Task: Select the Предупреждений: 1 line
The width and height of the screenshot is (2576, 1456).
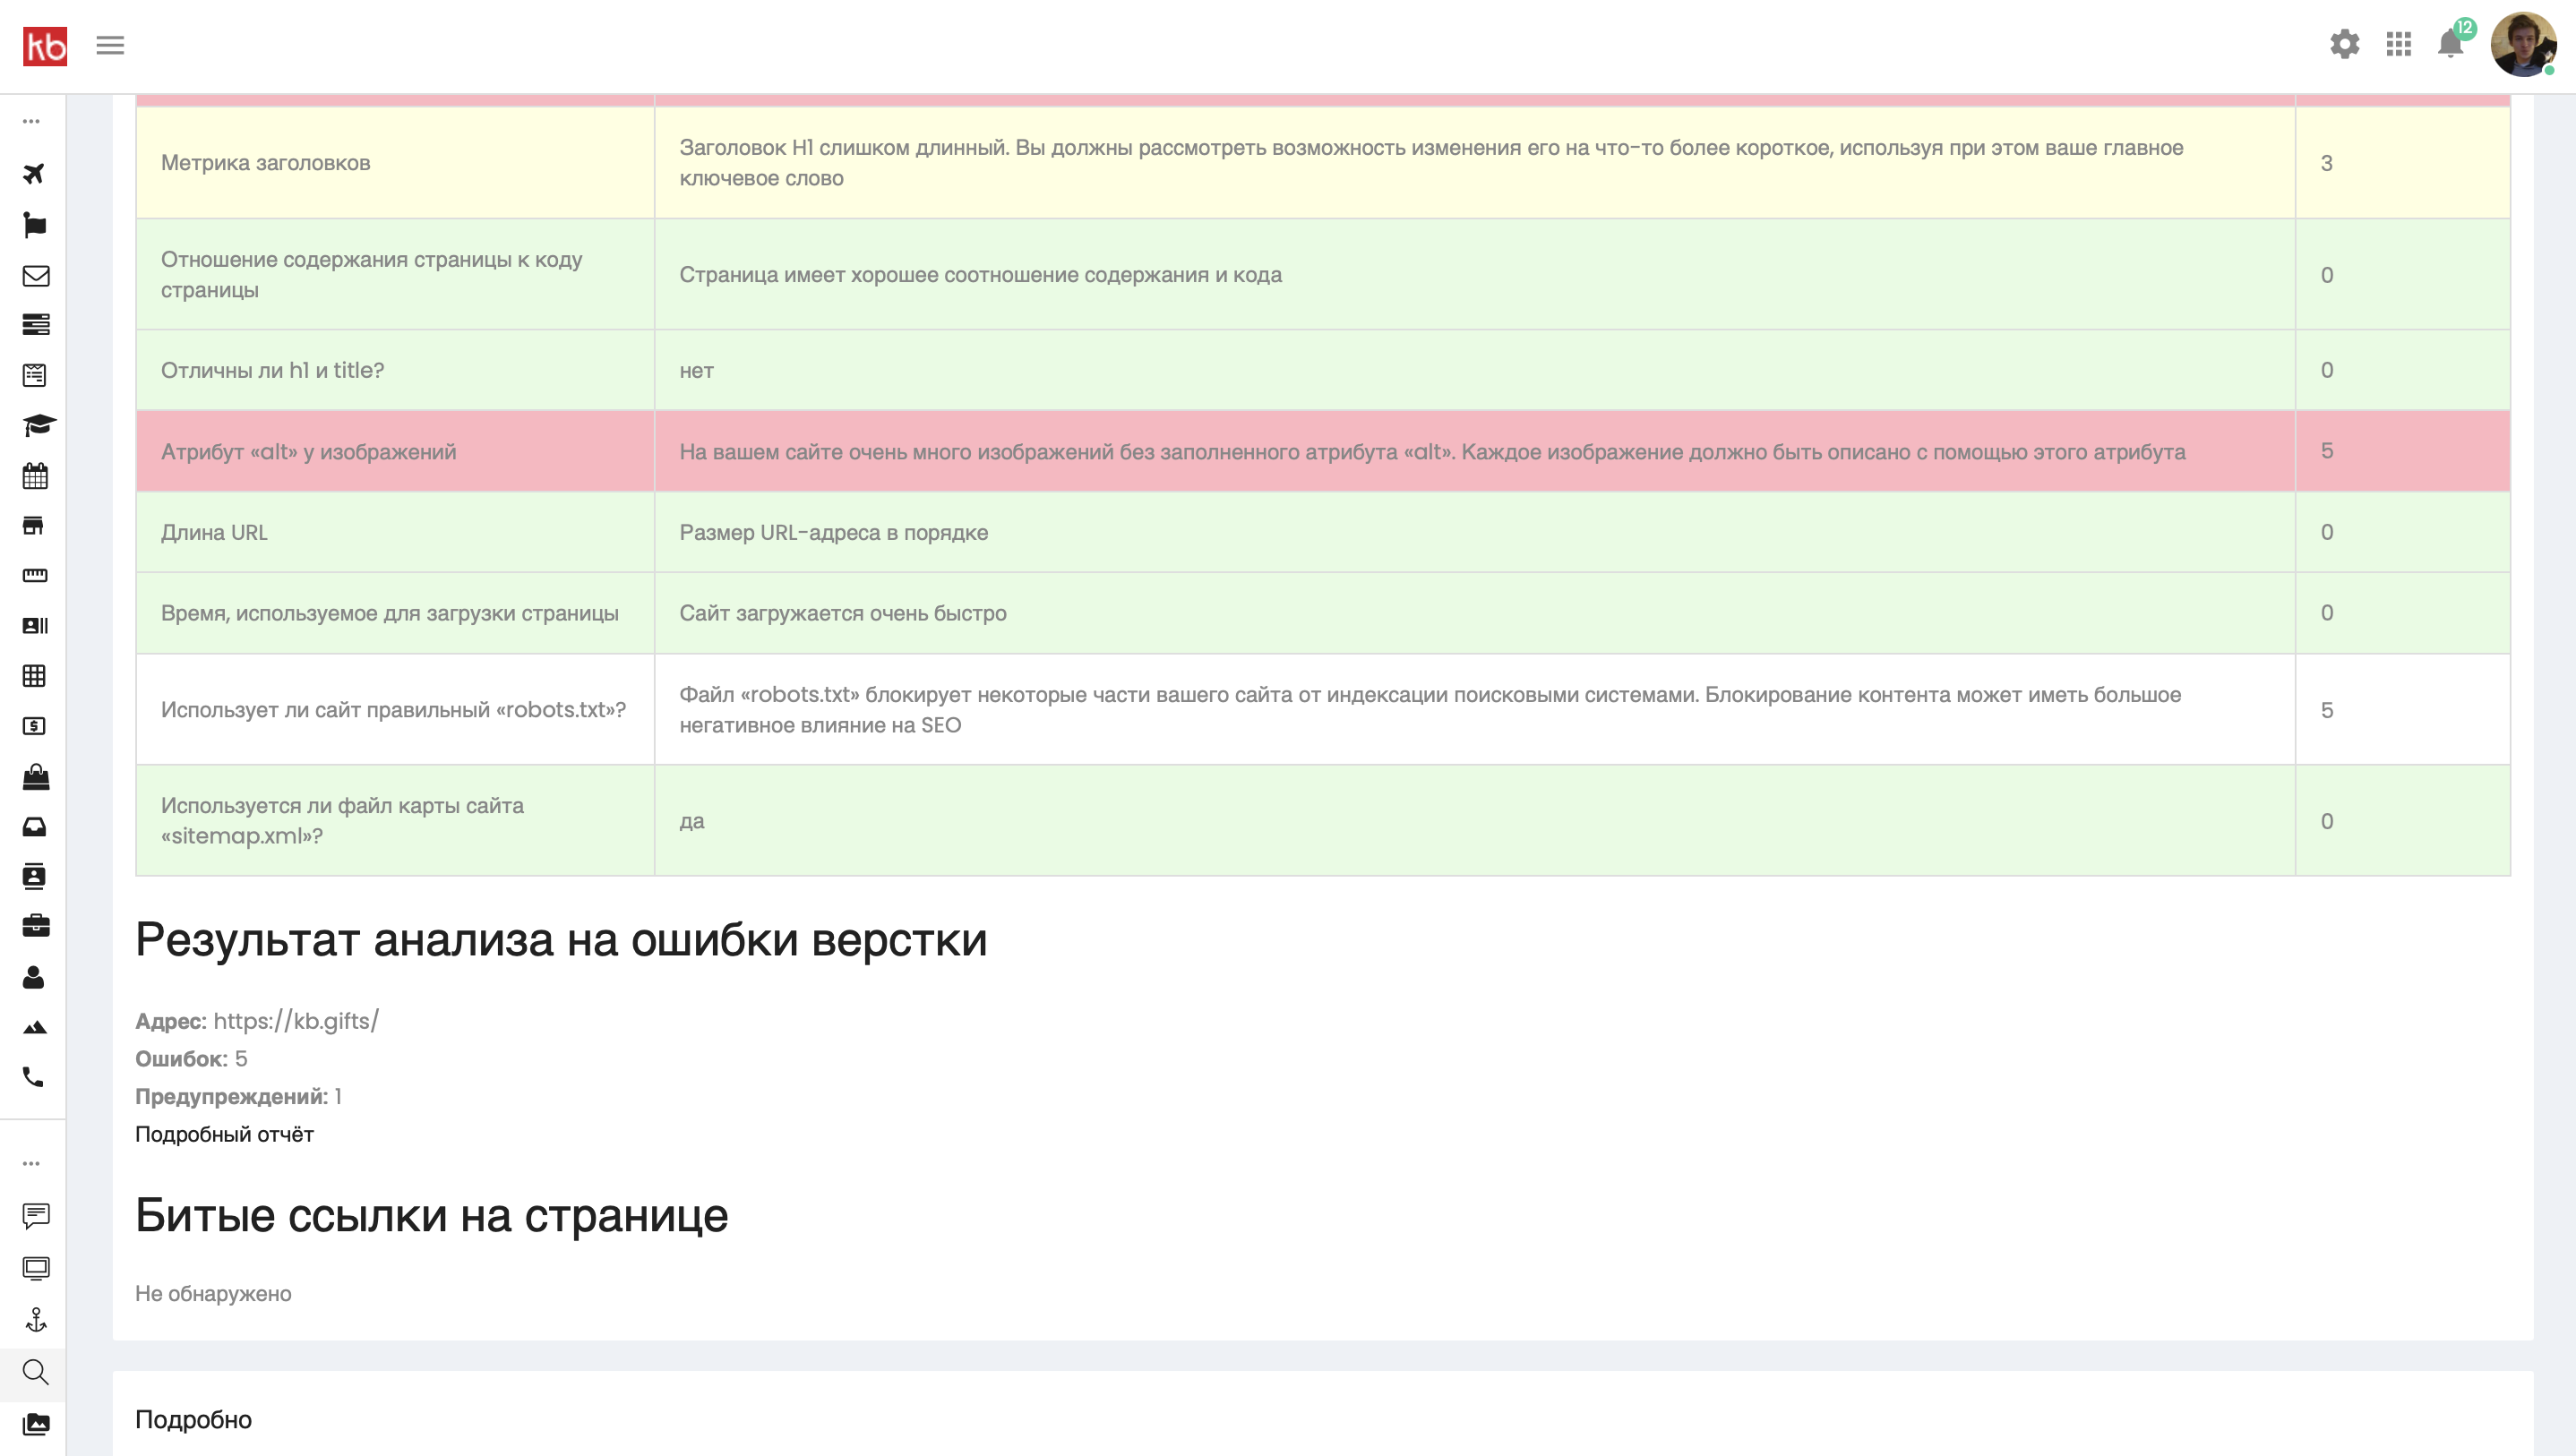Action: coord(239,1096)
